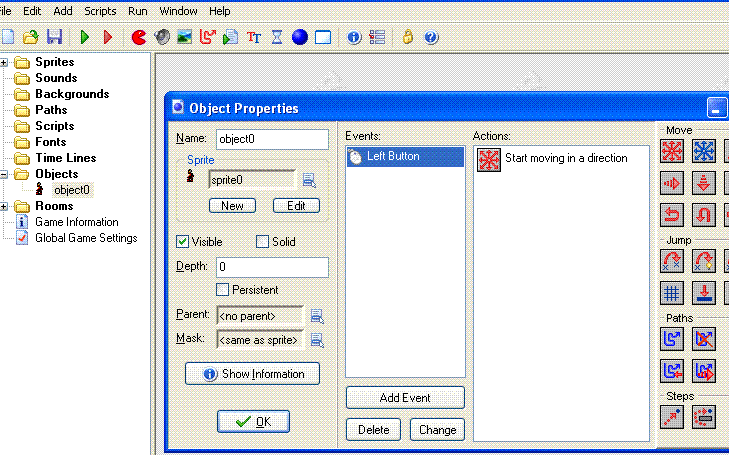Open global game settings from the list toolbar icon
Image resolution: width=729 pixels, height=455 pixels.
377,37
